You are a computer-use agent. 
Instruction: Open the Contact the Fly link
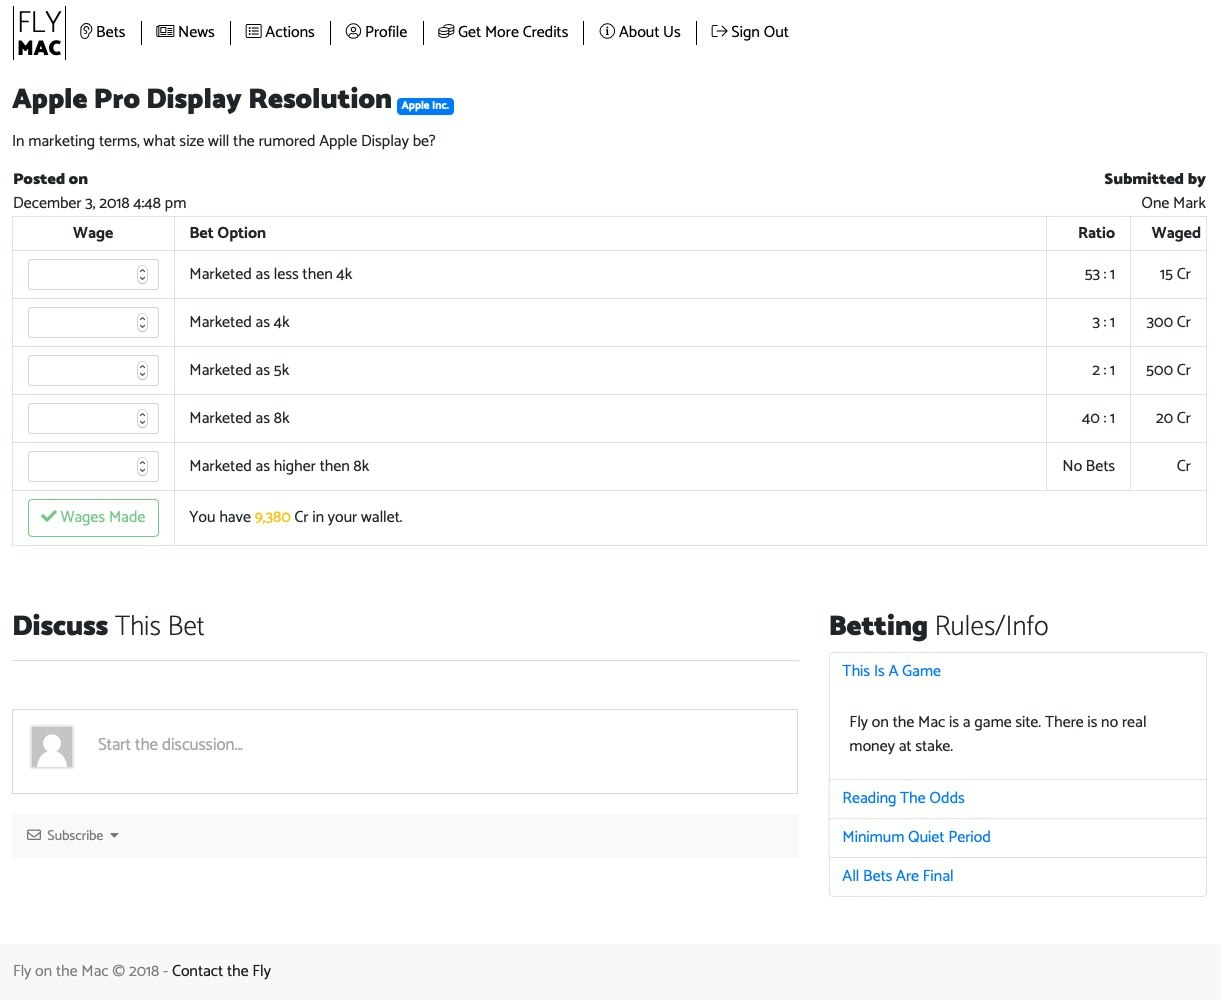click(x=220, y=971)
